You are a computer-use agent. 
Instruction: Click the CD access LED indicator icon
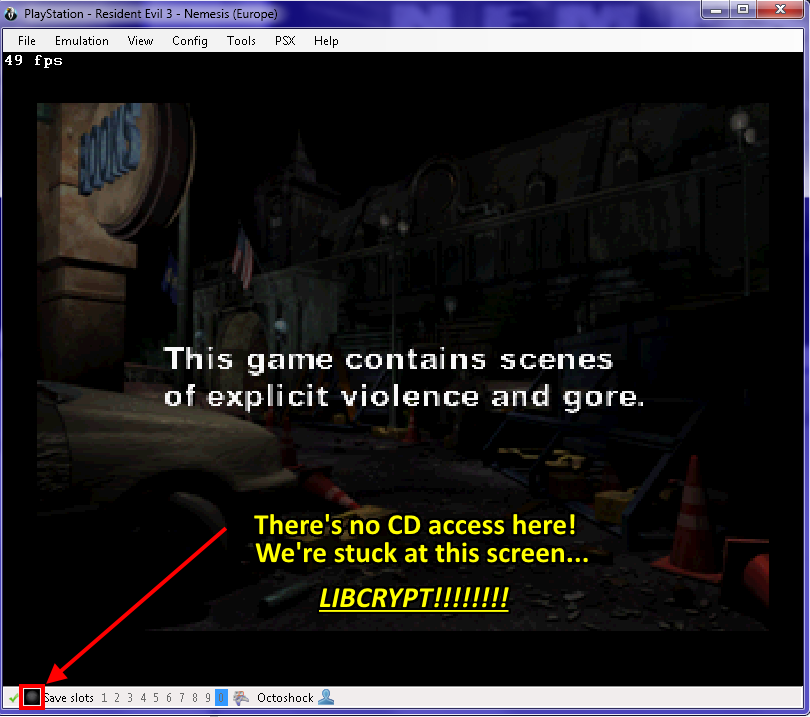32,697
